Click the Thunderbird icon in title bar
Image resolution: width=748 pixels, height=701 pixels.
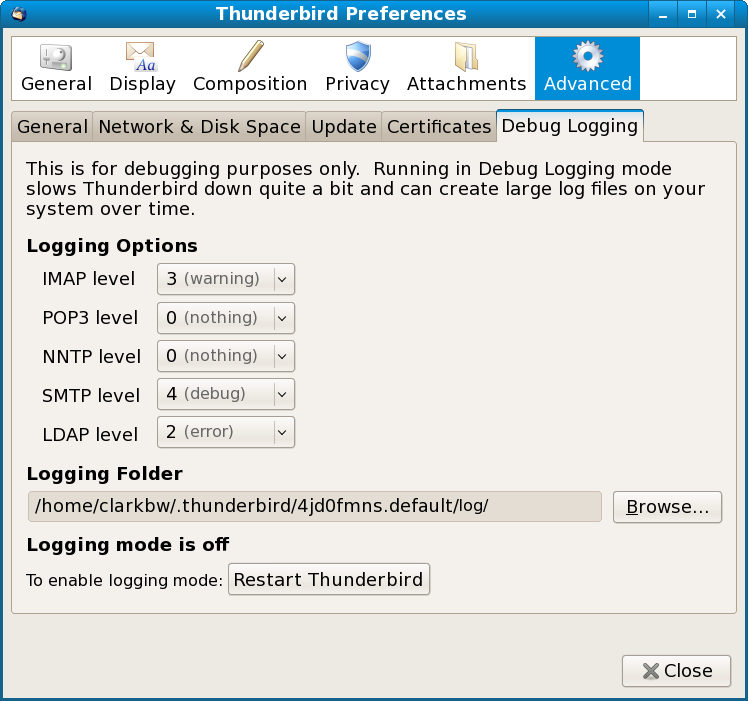pyautogui.click(x=18, y=13)
